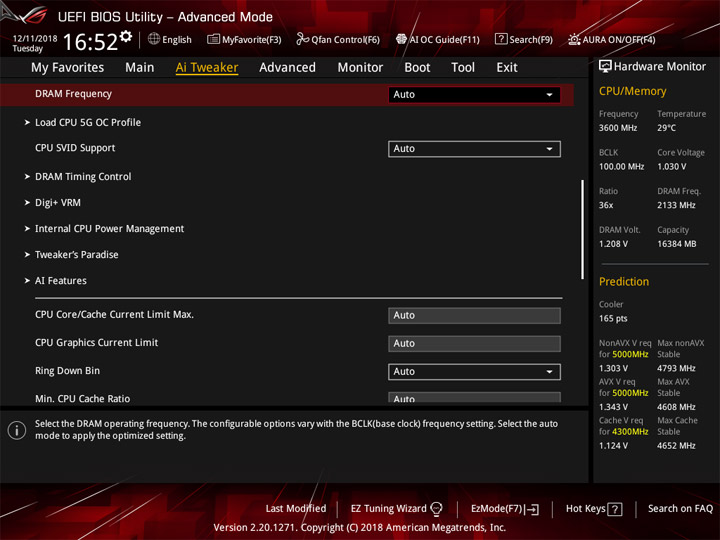This screenshot has width=720, height=540.
Task: Click the 16384 MB capacity value
Action: [676, 244]
